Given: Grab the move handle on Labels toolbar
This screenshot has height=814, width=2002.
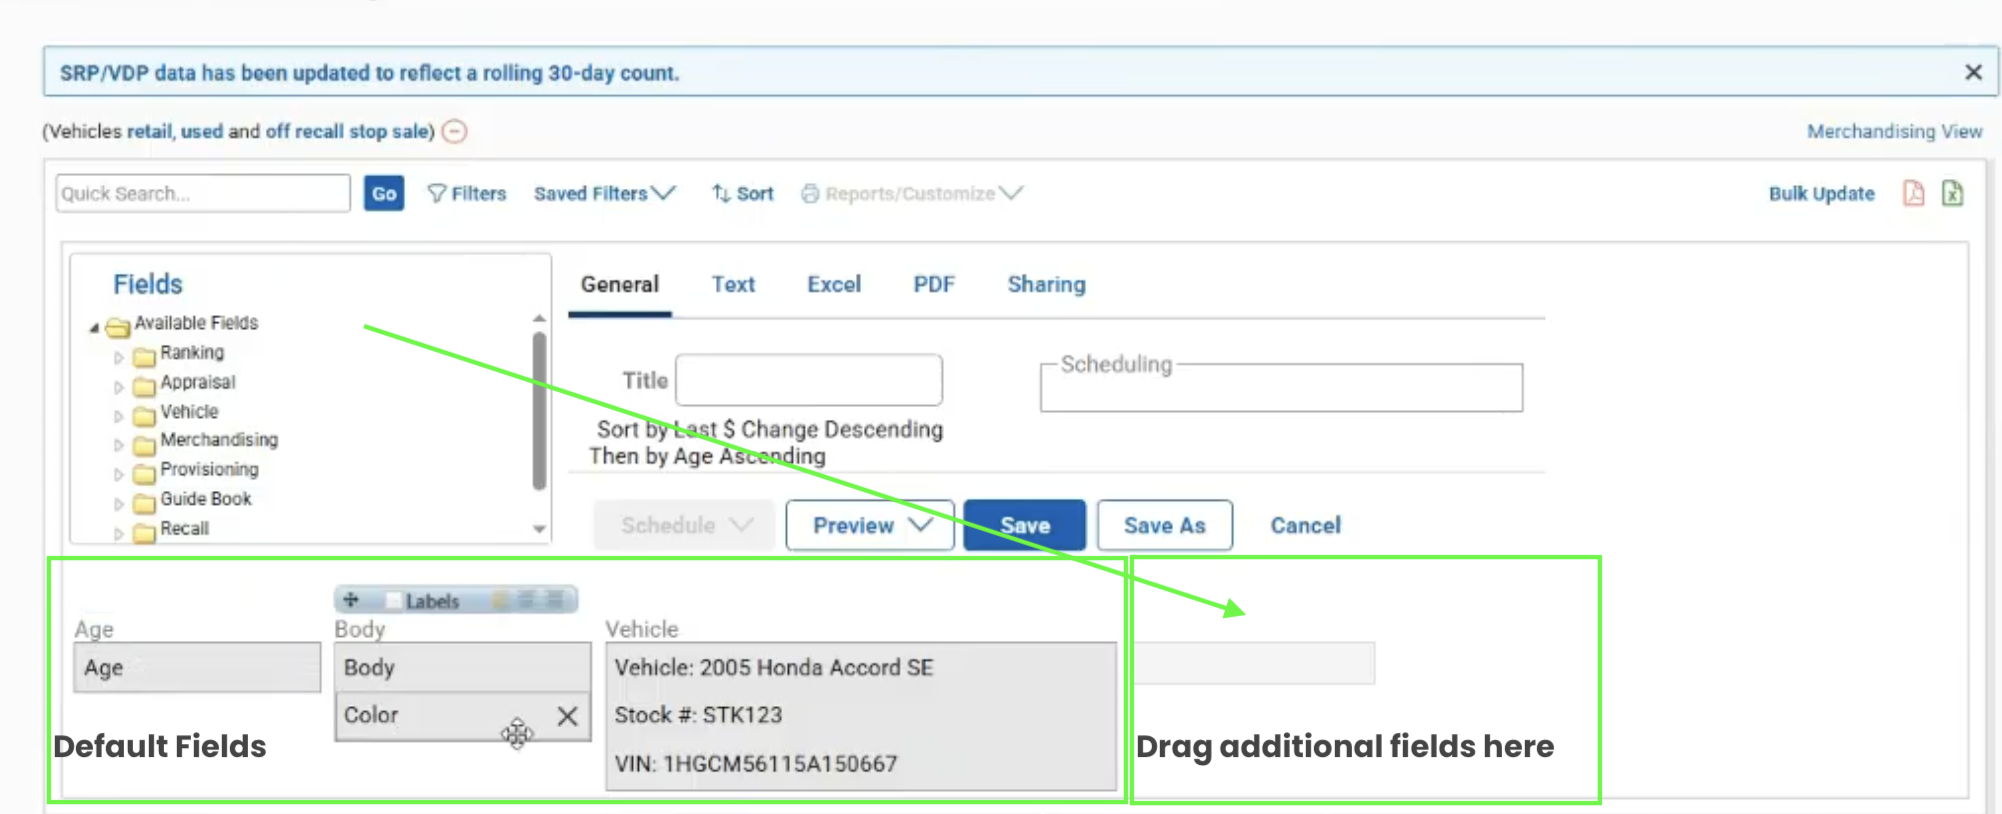Looking at the screenshot, I should [350, 600].
